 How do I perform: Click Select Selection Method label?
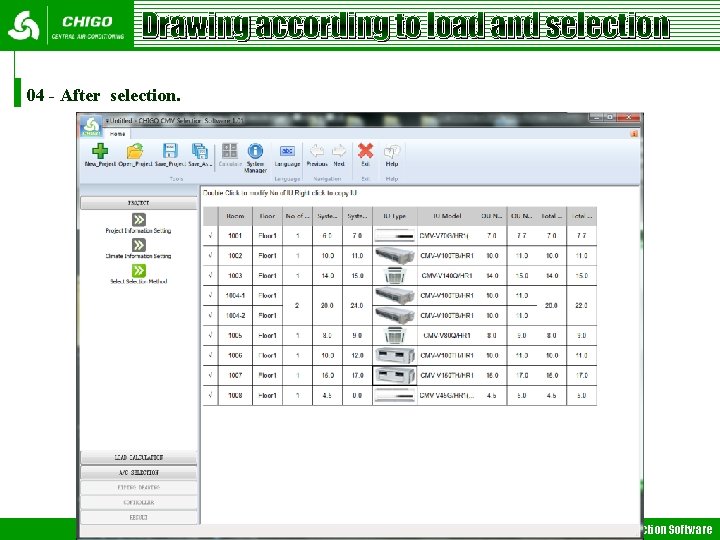138,281
